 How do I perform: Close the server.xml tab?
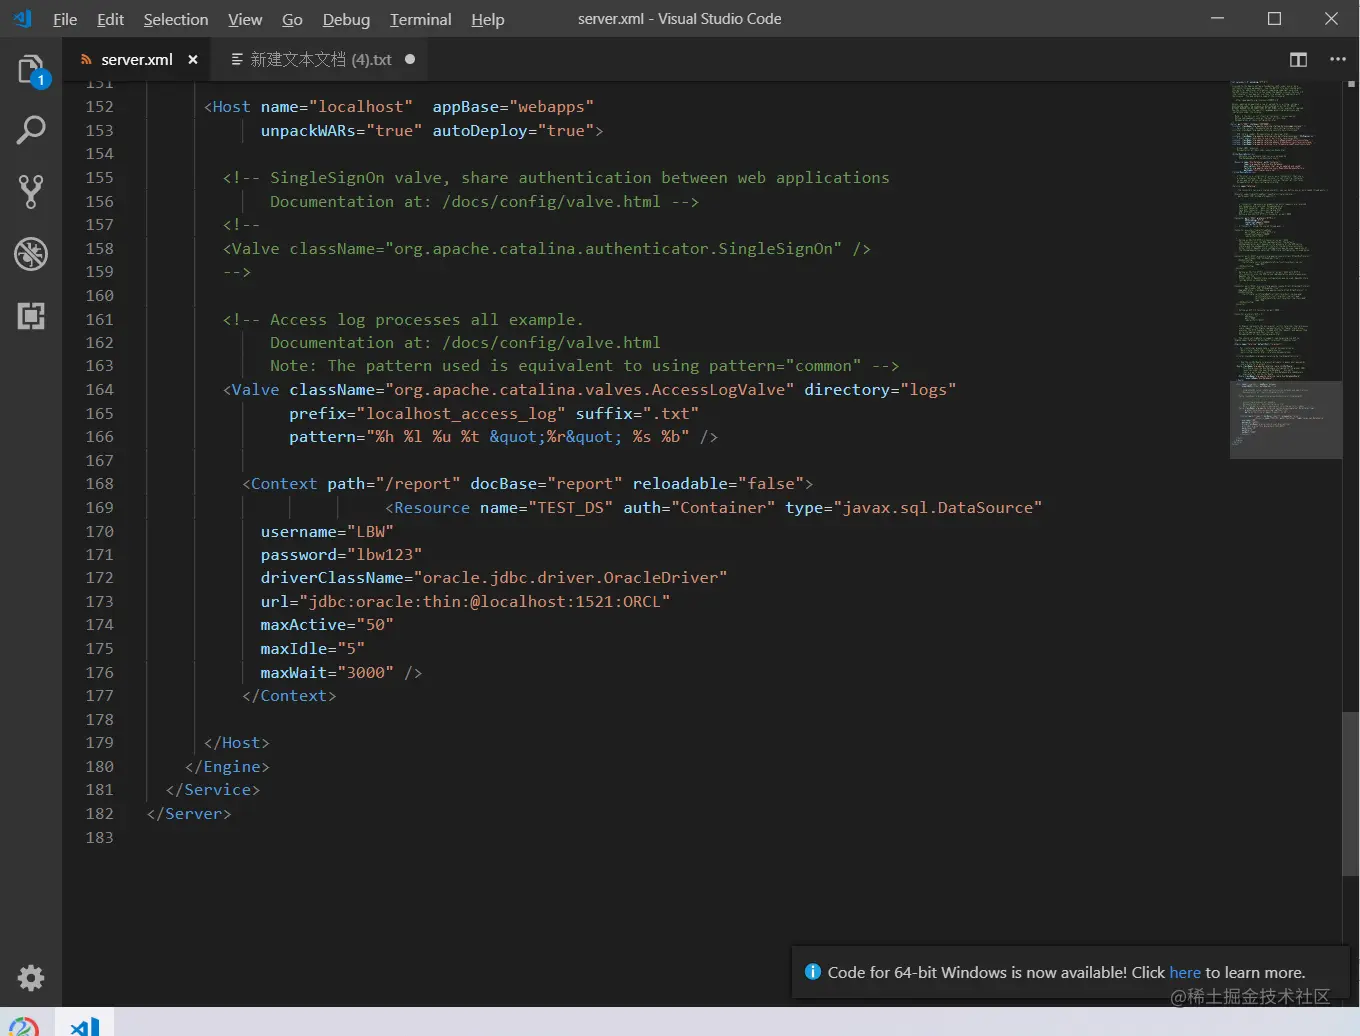(x=193, y=60)
